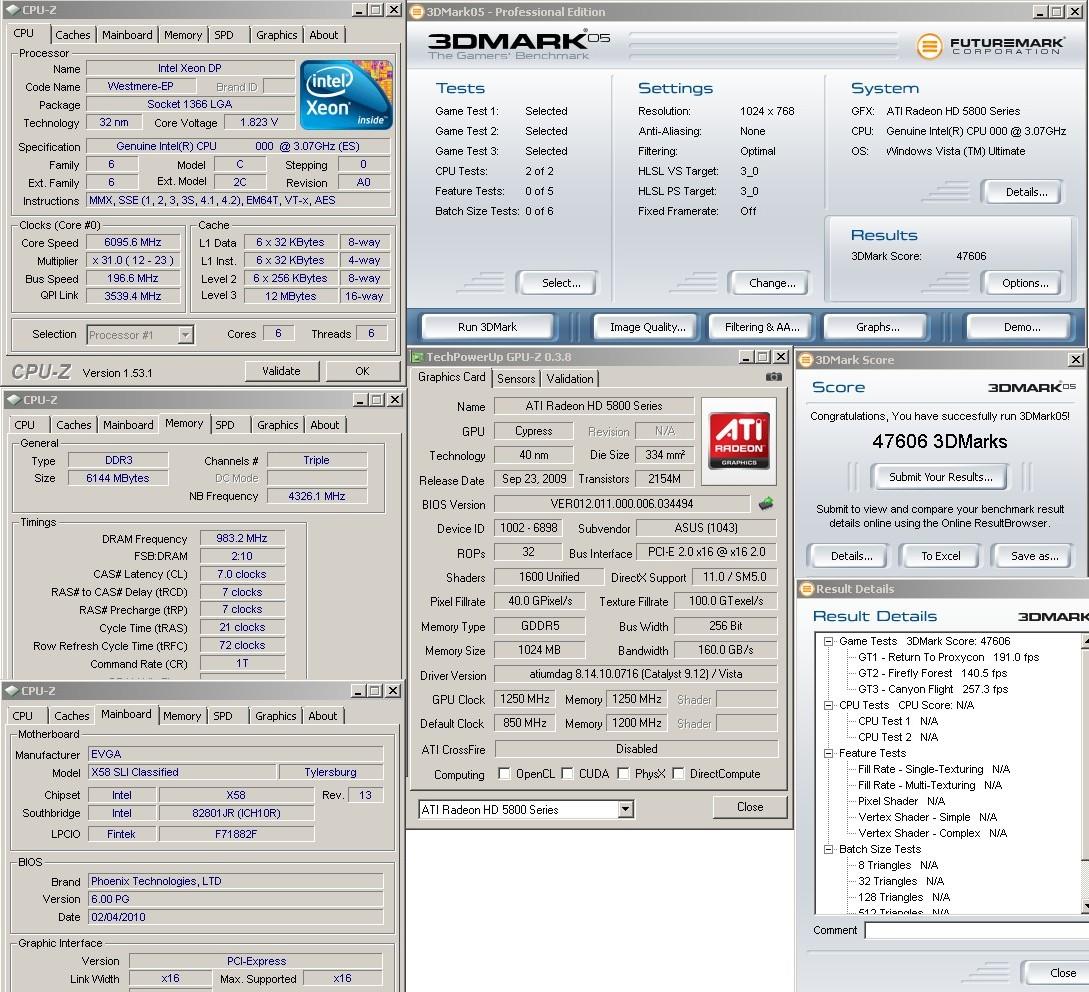
Task: Click the Core Speed 6095.6 MHz value
Action: coord(133,243)
